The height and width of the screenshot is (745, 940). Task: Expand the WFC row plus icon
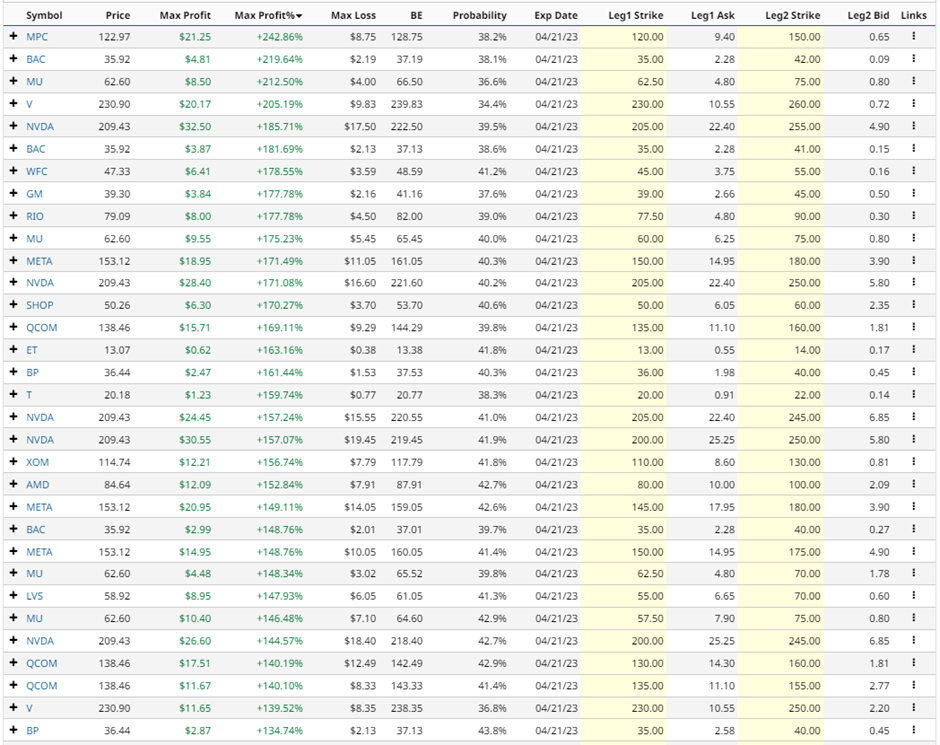(x=13, y=171)
